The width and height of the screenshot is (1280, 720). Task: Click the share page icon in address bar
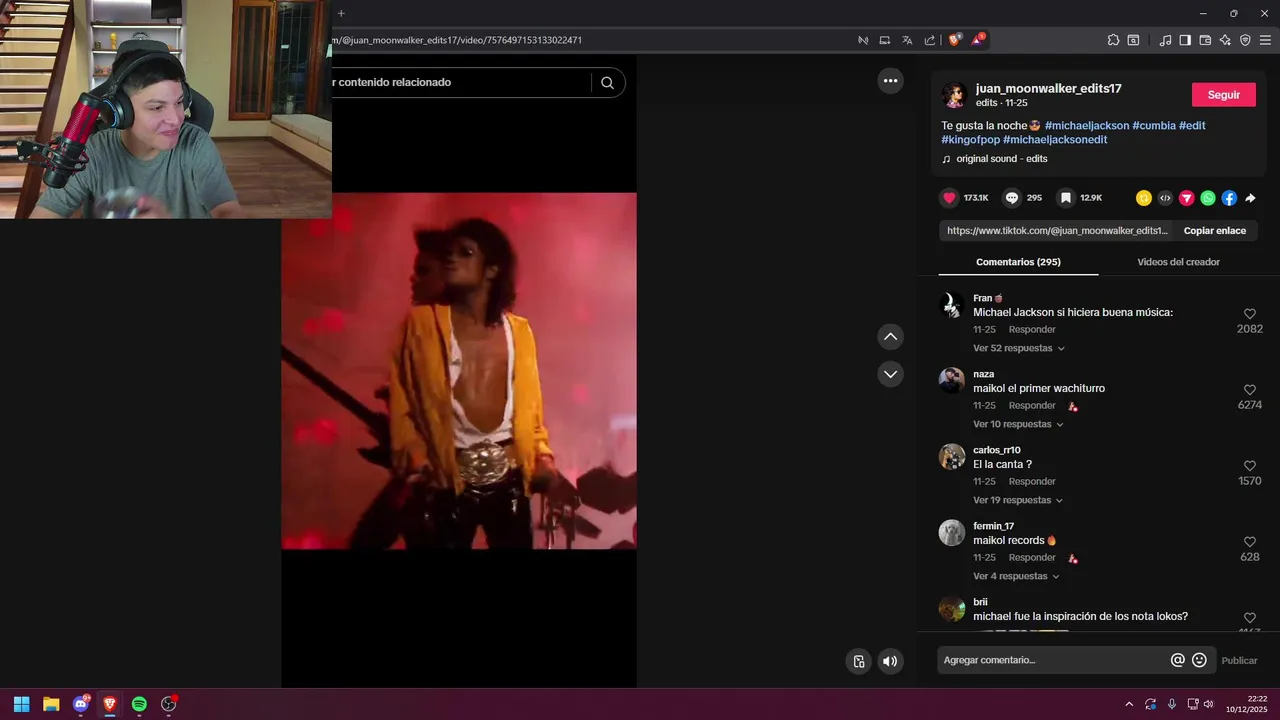point(930,40)
